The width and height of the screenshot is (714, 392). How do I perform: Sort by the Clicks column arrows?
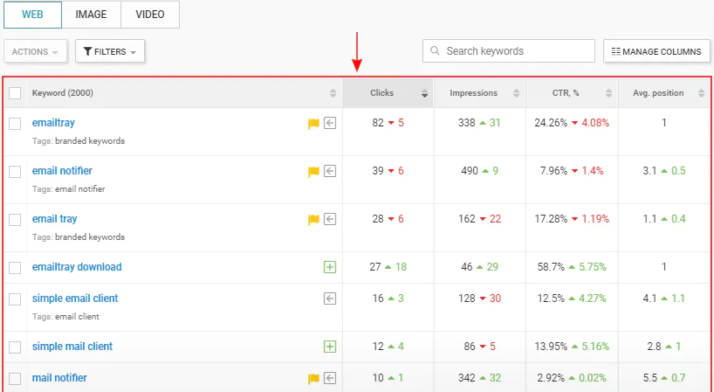(424, 93)
